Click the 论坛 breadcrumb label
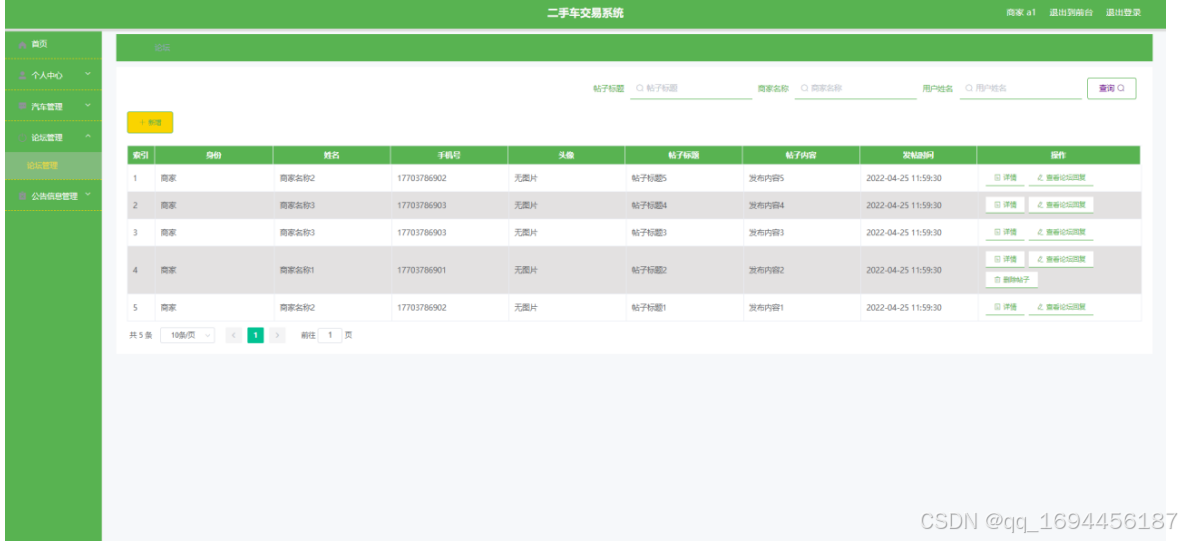Image resolution: width=1182 pixels, height=541 pixels. [162, 47]
